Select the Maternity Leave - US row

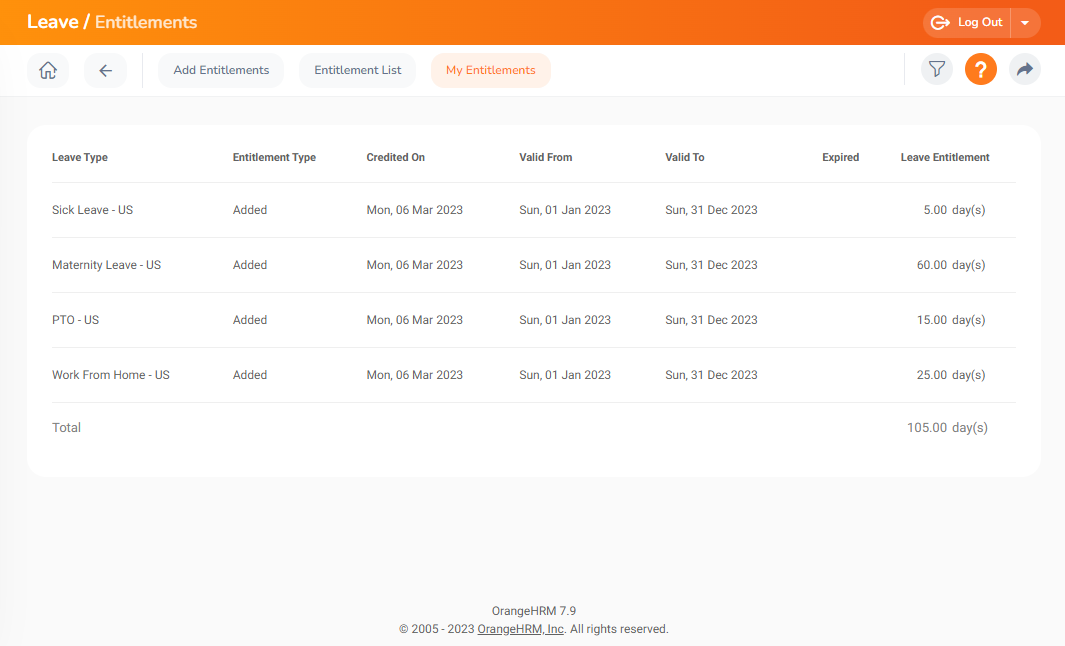[534, 265]
